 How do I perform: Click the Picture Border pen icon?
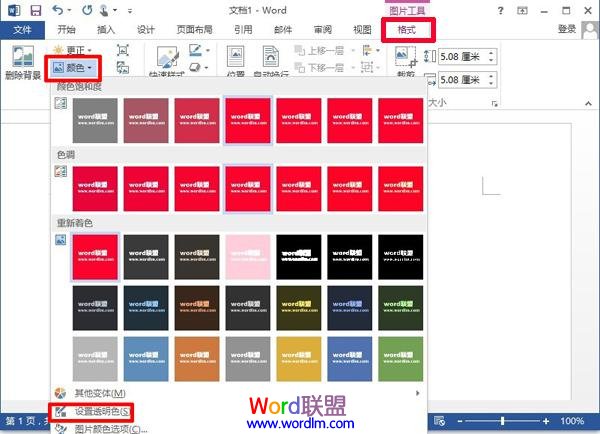click(195, 50)
